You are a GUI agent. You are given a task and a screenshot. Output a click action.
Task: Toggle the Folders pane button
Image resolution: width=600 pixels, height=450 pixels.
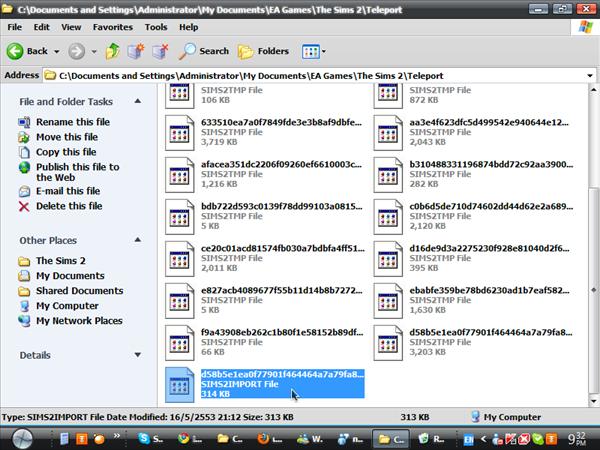263,51
